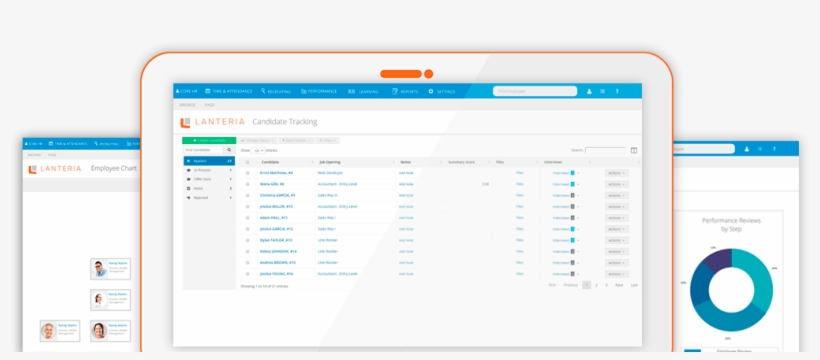Go to page 2 of candidates
Image resolution: width=820 pixels, height=360 pixels.
click(x=596, y=285)
